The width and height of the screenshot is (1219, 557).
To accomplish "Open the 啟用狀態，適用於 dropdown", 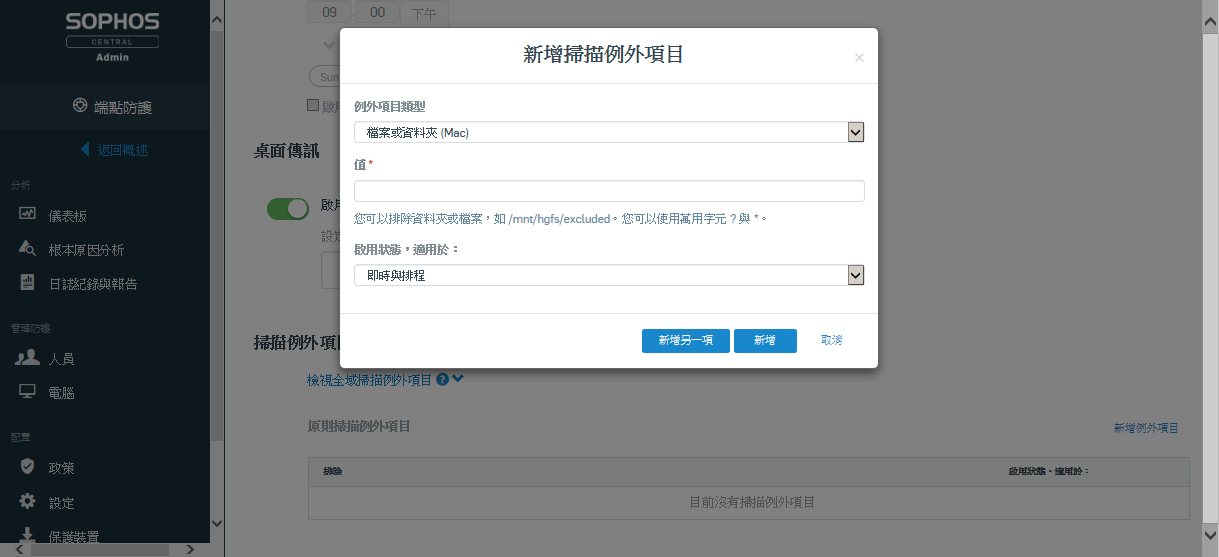I will [608, 275].
